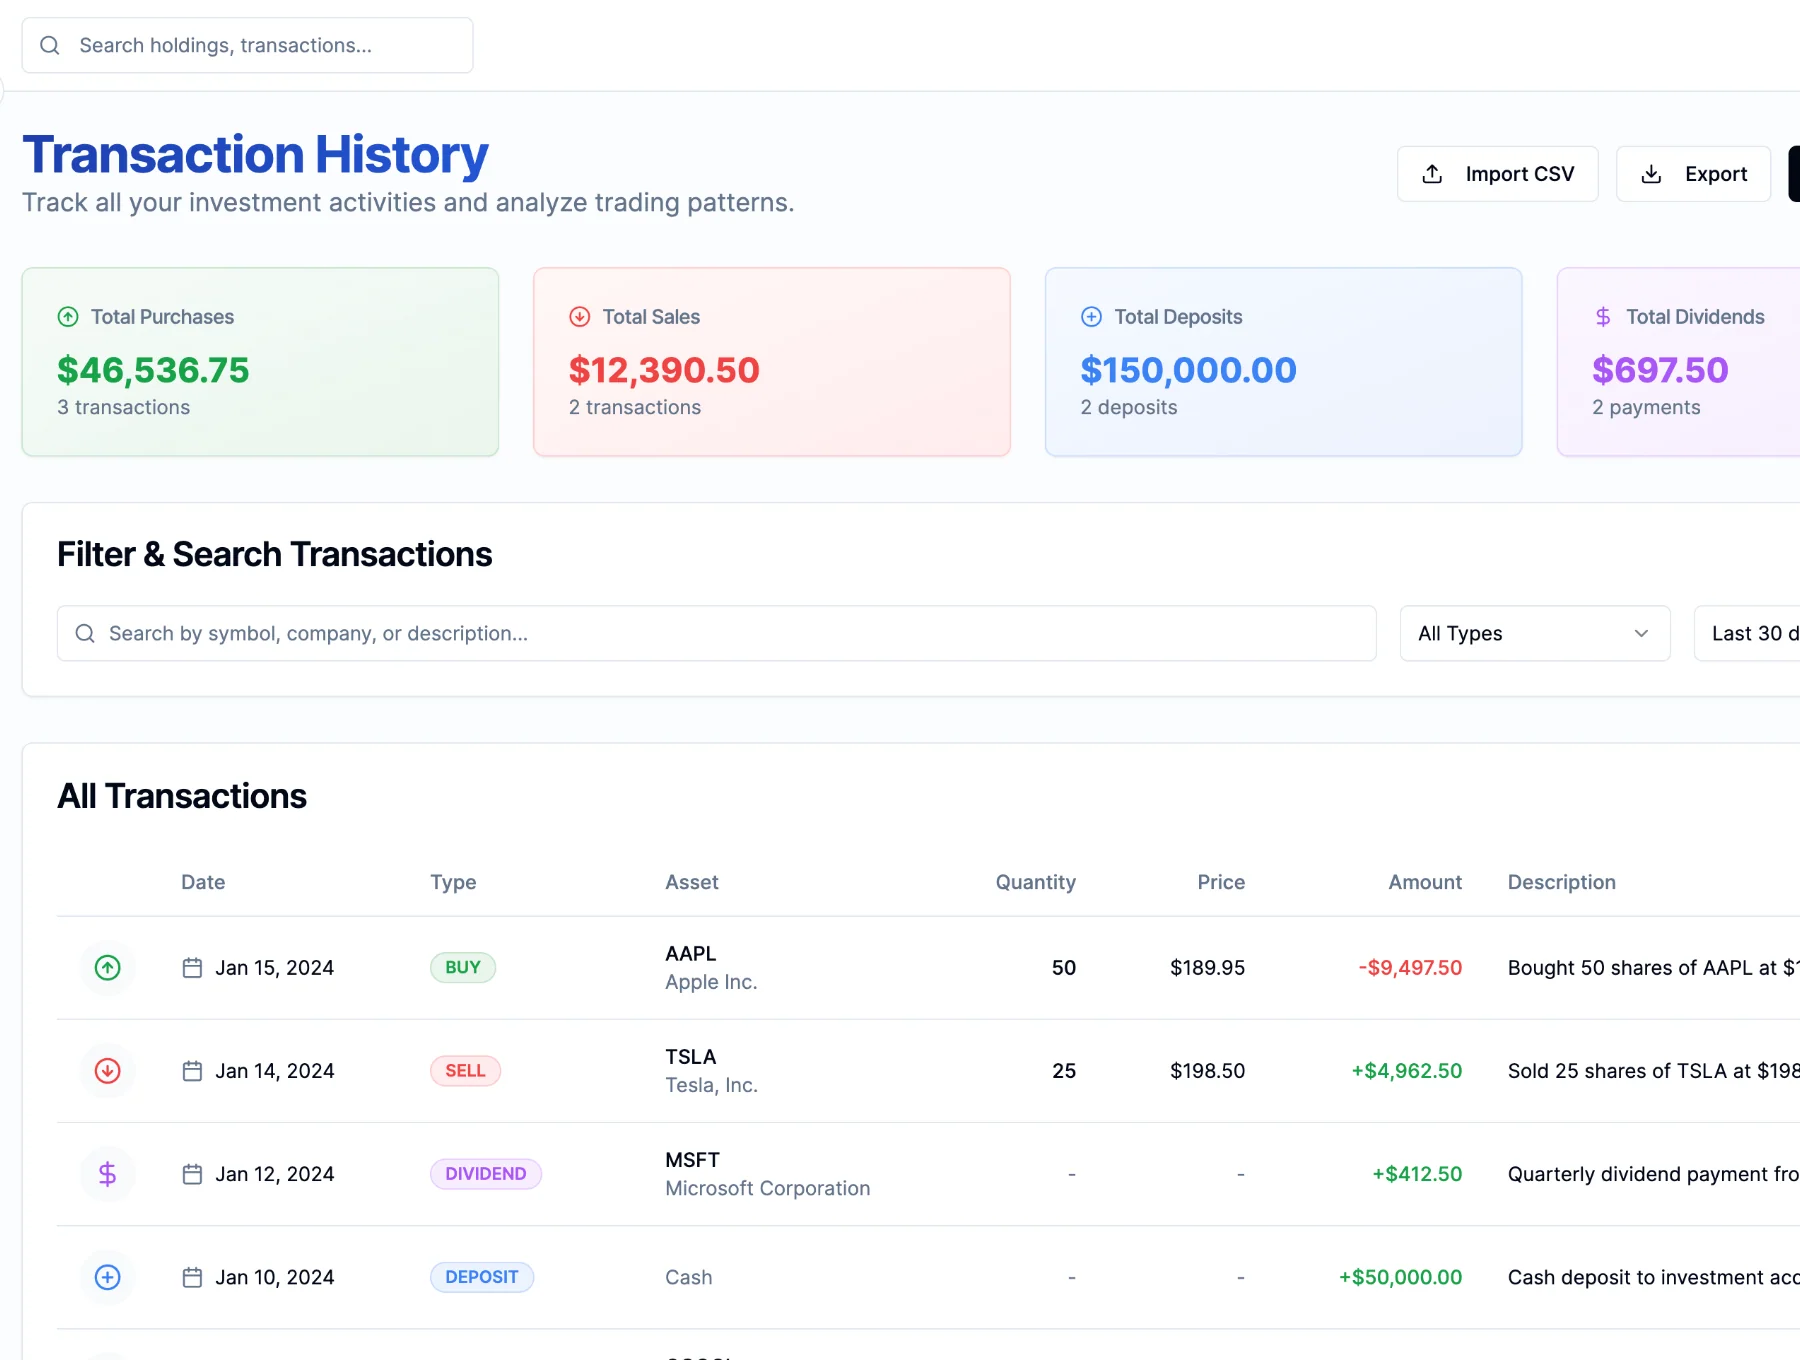
Task: Click the Total Purchases up-arrow icon
Action: (x=68, y=317)
